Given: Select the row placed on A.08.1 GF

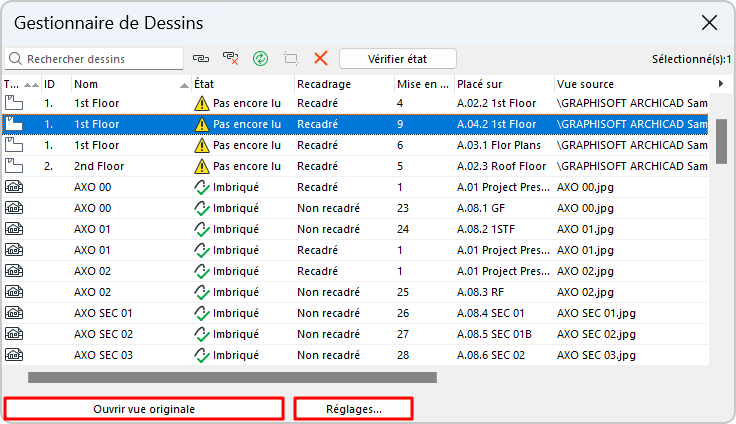Looking at the screenshot, I should (355, 208).
